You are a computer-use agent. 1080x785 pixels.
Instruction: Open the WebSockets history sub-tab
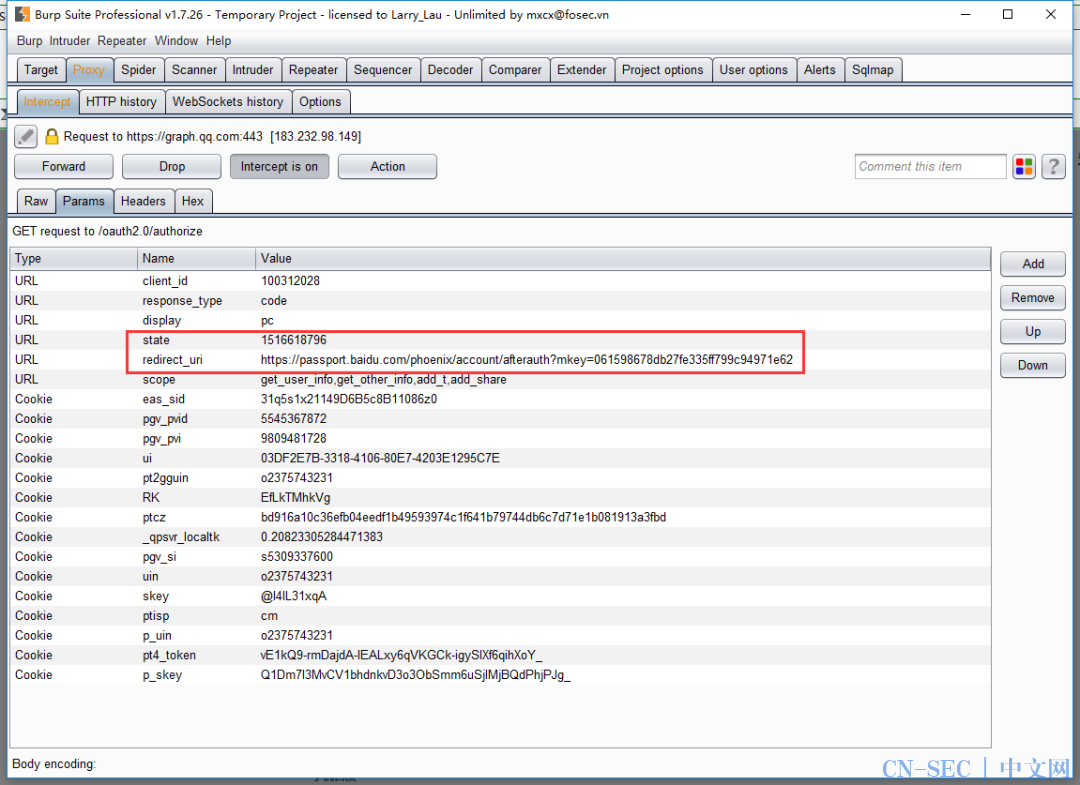pos(228,102)
